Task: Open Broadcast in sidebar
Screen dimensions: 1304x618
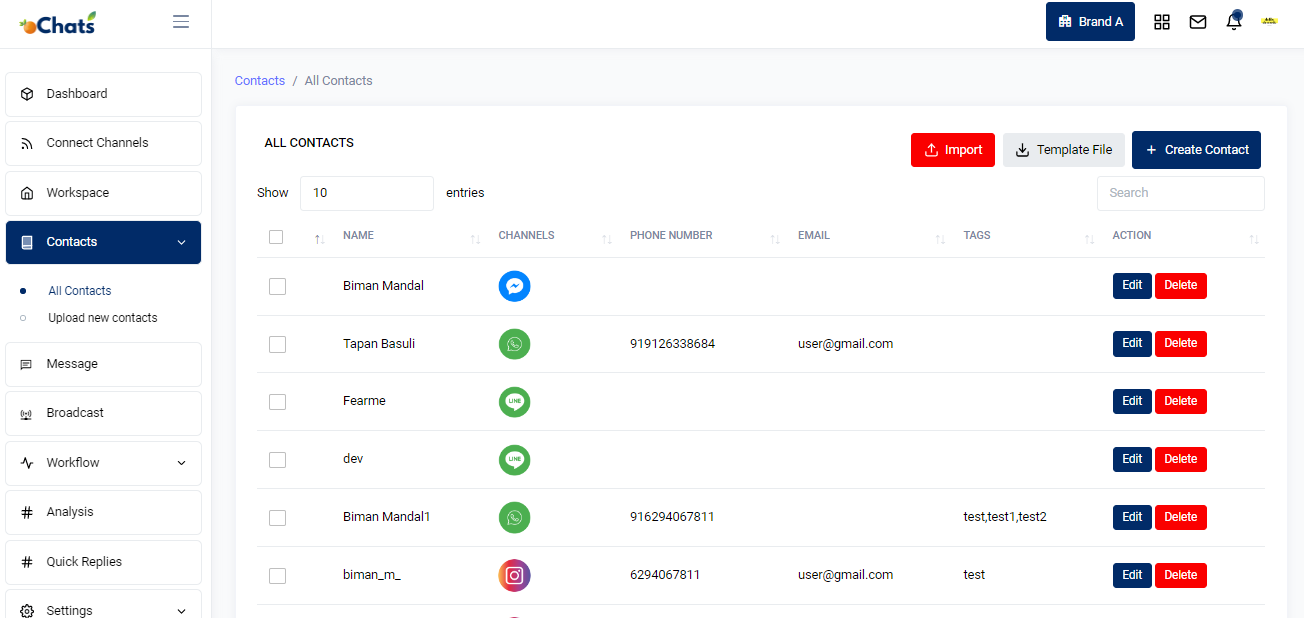Action: 104,413
